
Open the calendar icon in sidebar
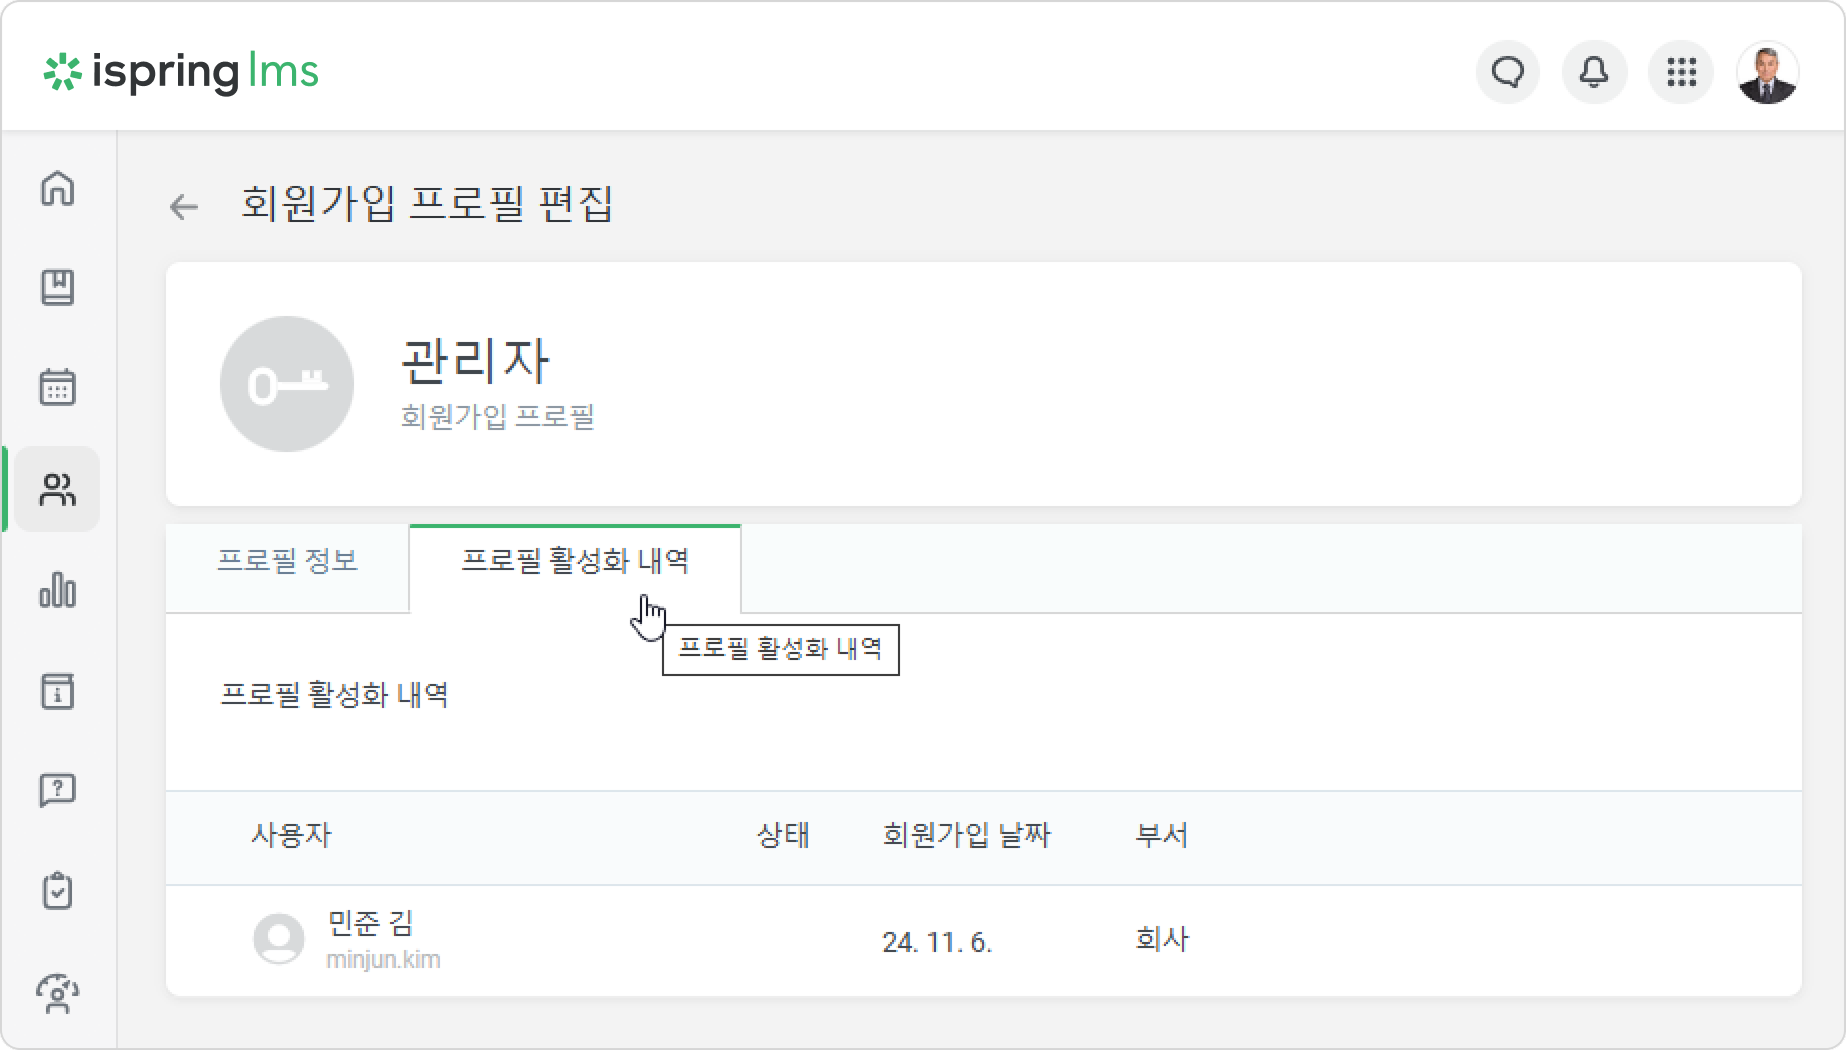58,387
